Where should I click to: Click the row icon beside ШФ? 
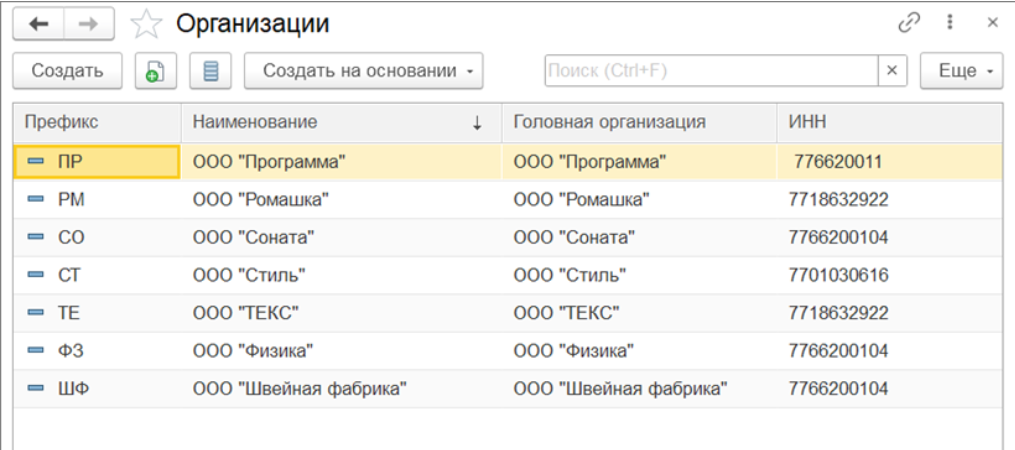pyautogui.click(x=36, y=388)
